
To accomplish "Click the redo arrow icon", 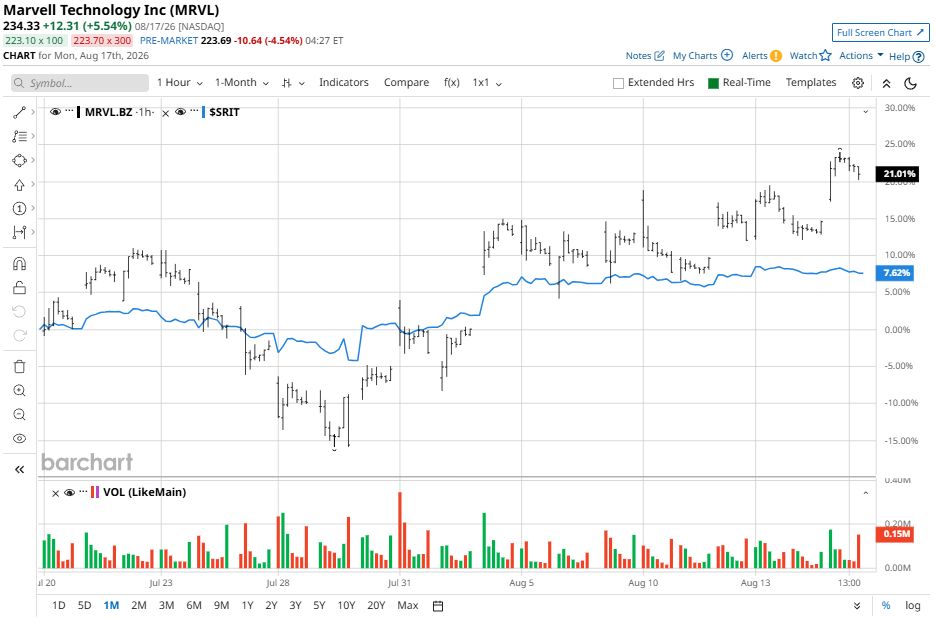I will [19, 335].
